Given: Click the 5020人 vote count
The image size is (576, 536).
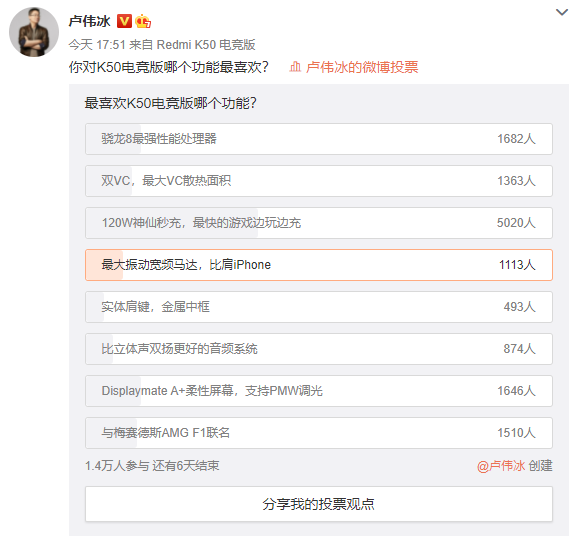Looking at the screenshot, I should click(516, 223).
